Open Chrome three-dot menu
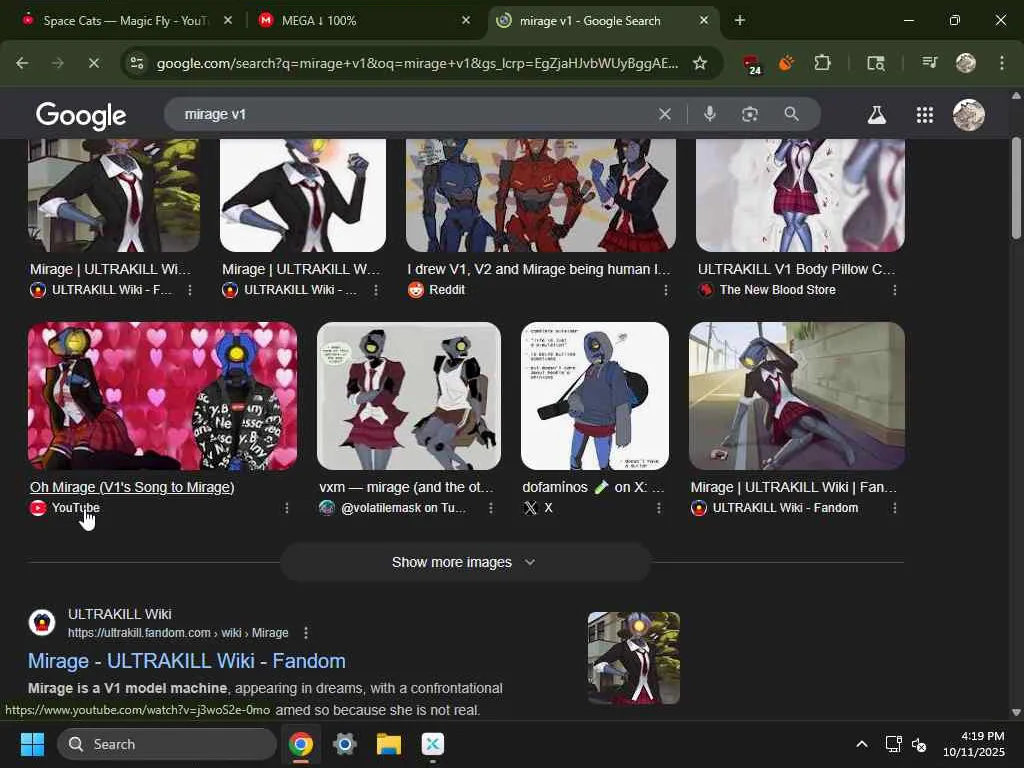 point(1002,63)
